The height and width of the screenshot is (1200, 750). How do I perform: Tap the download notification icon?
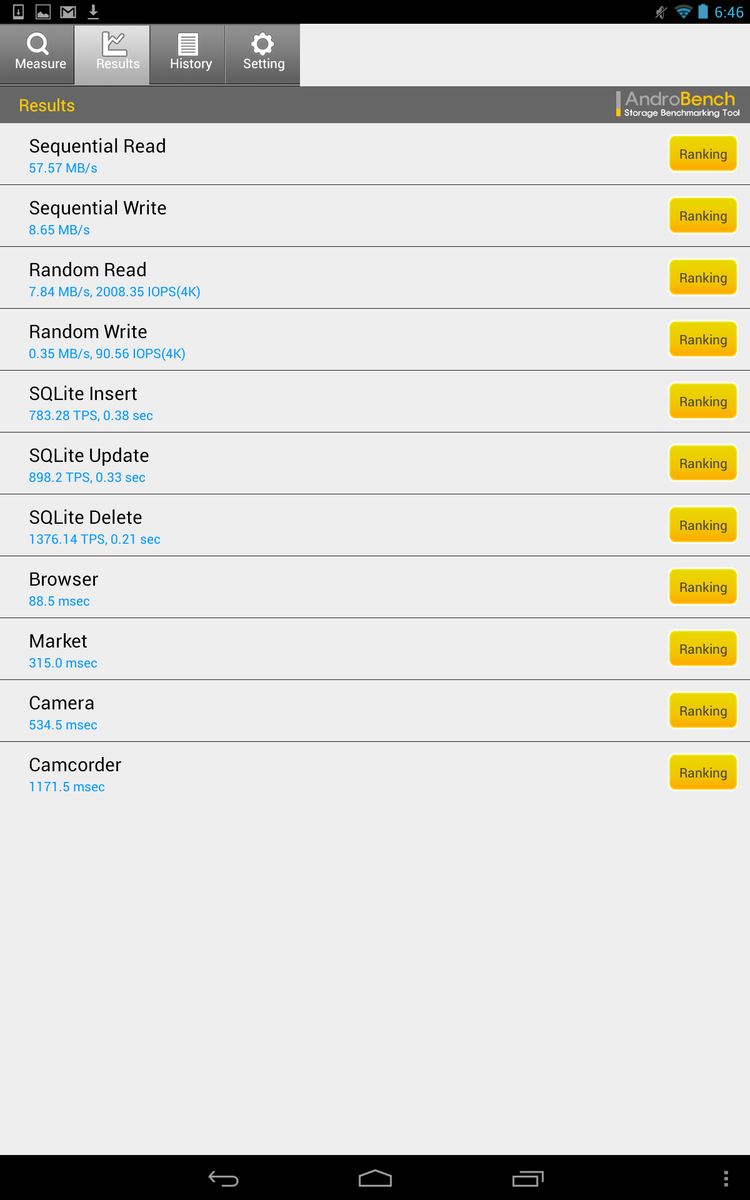pos(94,12)
